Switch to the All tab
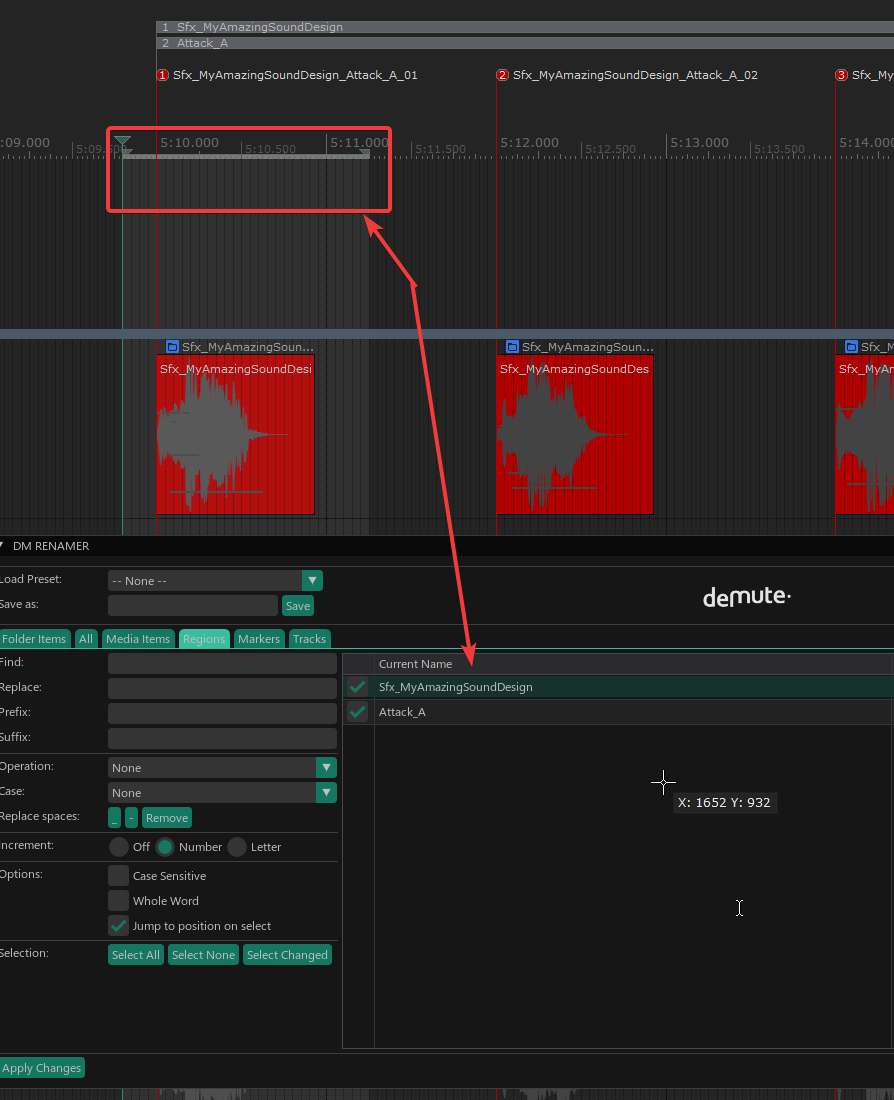 point(86,638)
